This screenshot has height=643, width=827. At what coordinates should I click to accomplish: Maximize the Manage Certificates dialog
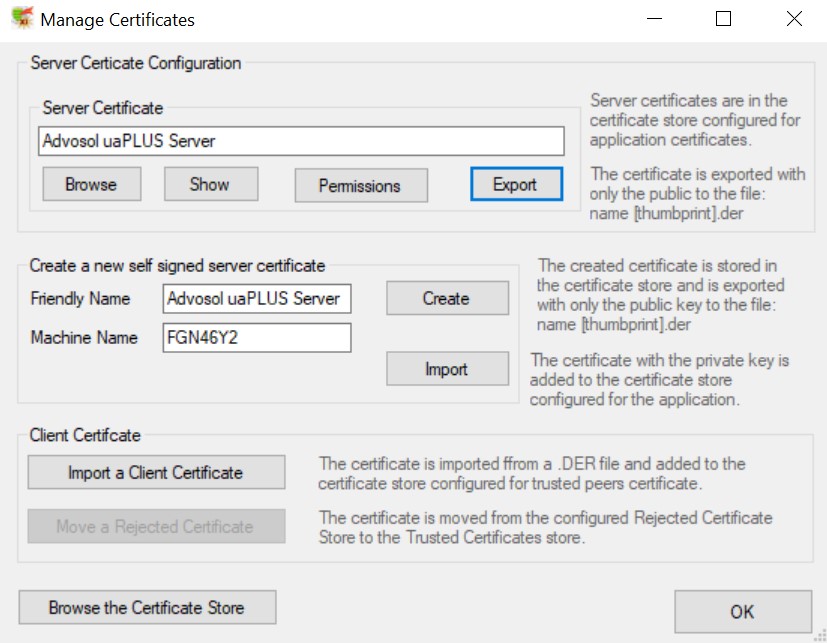724,19
